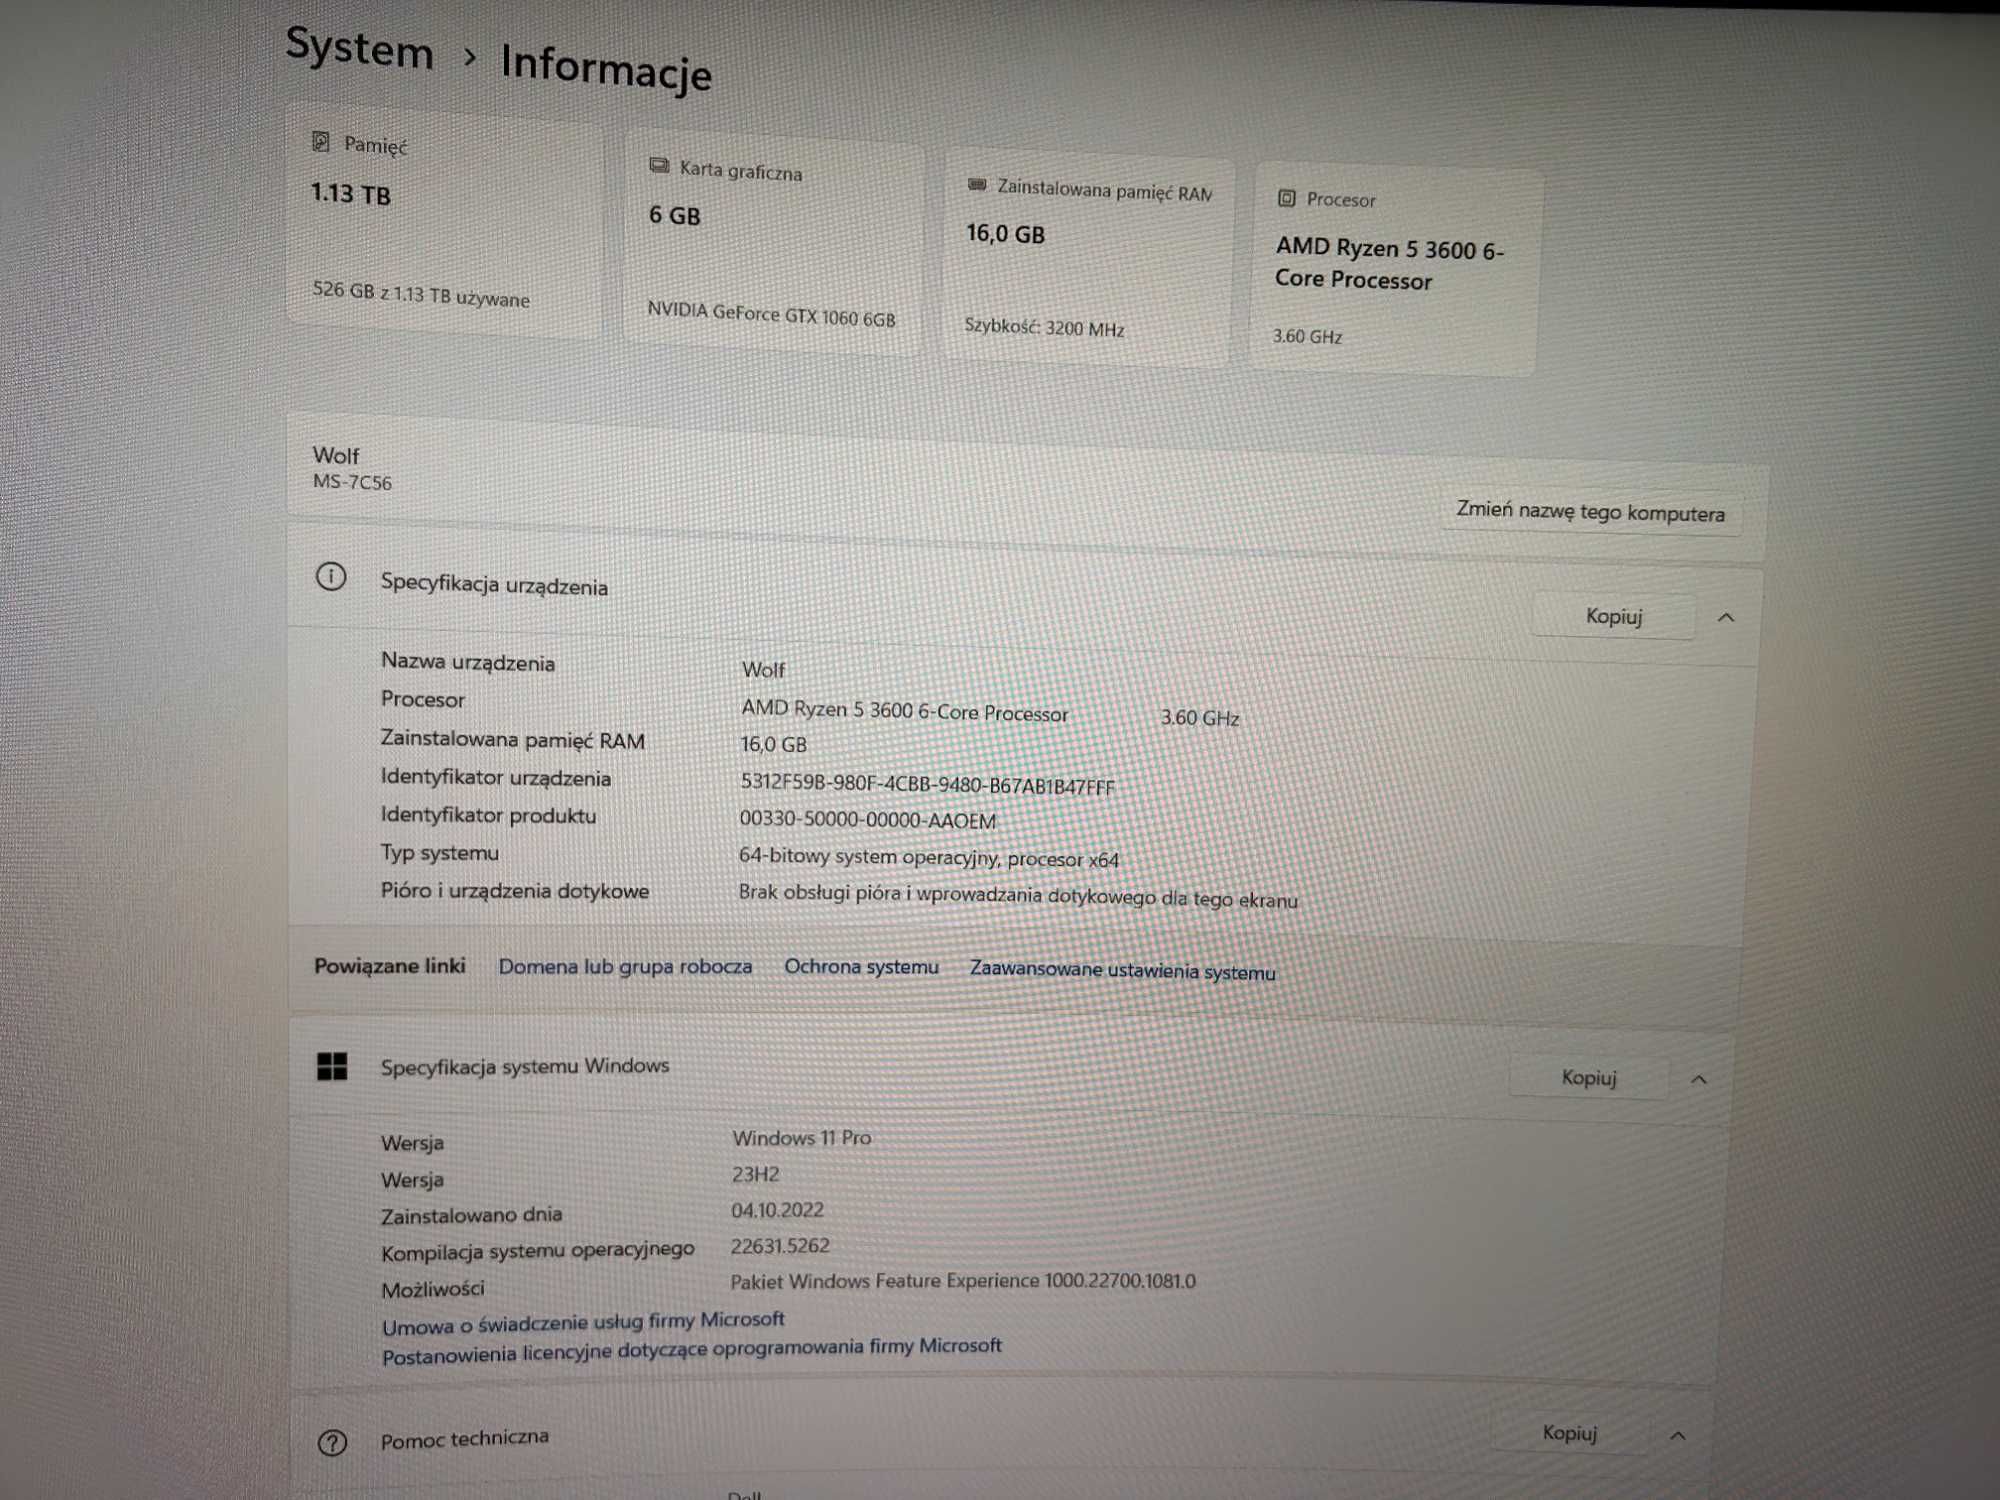Click 526 GB z 1.13 TB używane text
Viewport: 2000px width, 1500px height.
pos(421,294)
